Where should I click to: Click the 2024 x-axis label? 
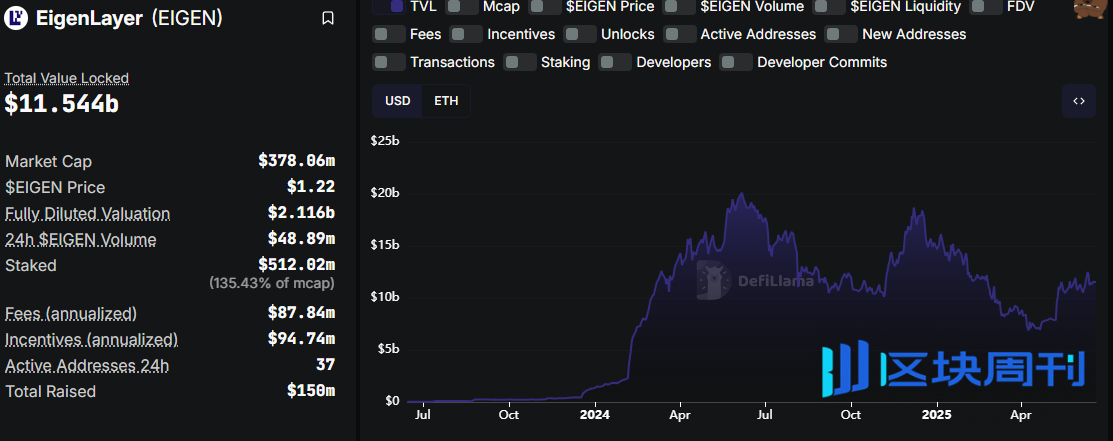pos(594,415)
